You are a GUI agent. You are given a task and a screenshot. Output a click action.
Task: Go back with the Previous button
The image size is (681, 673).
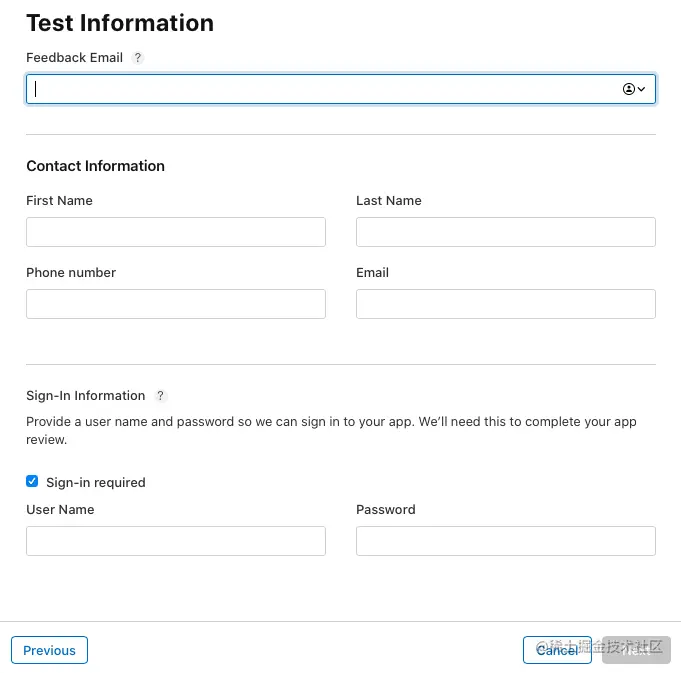[50, 650]
